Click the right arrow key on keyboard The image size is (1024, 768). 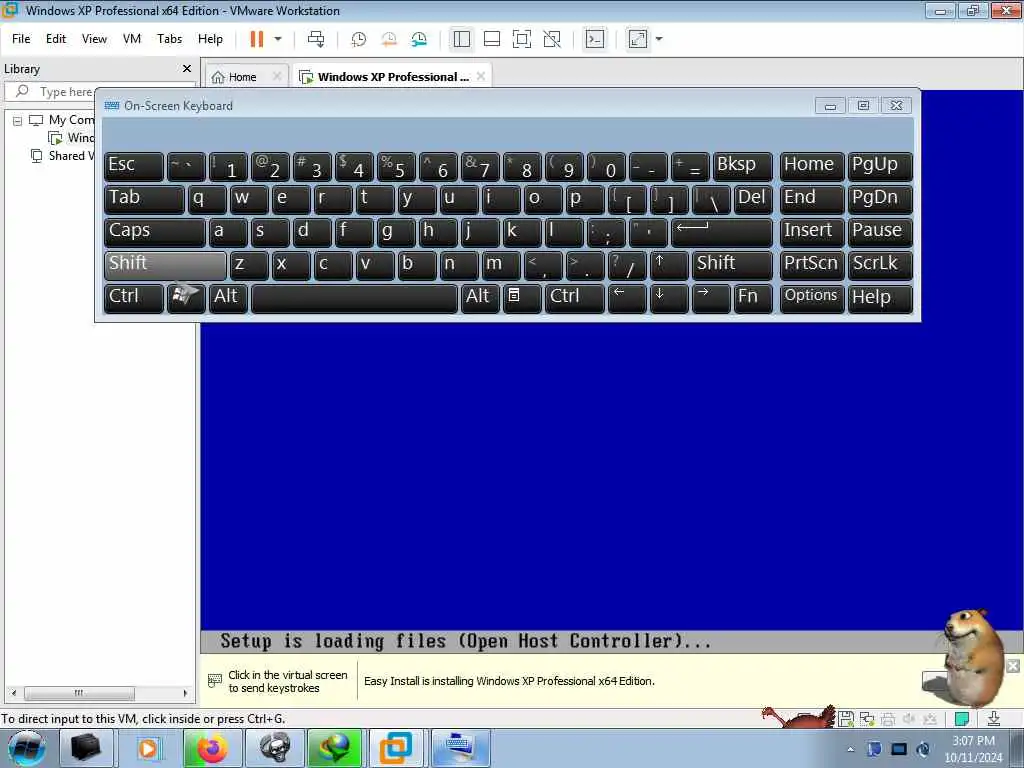[x=711, y=298]
